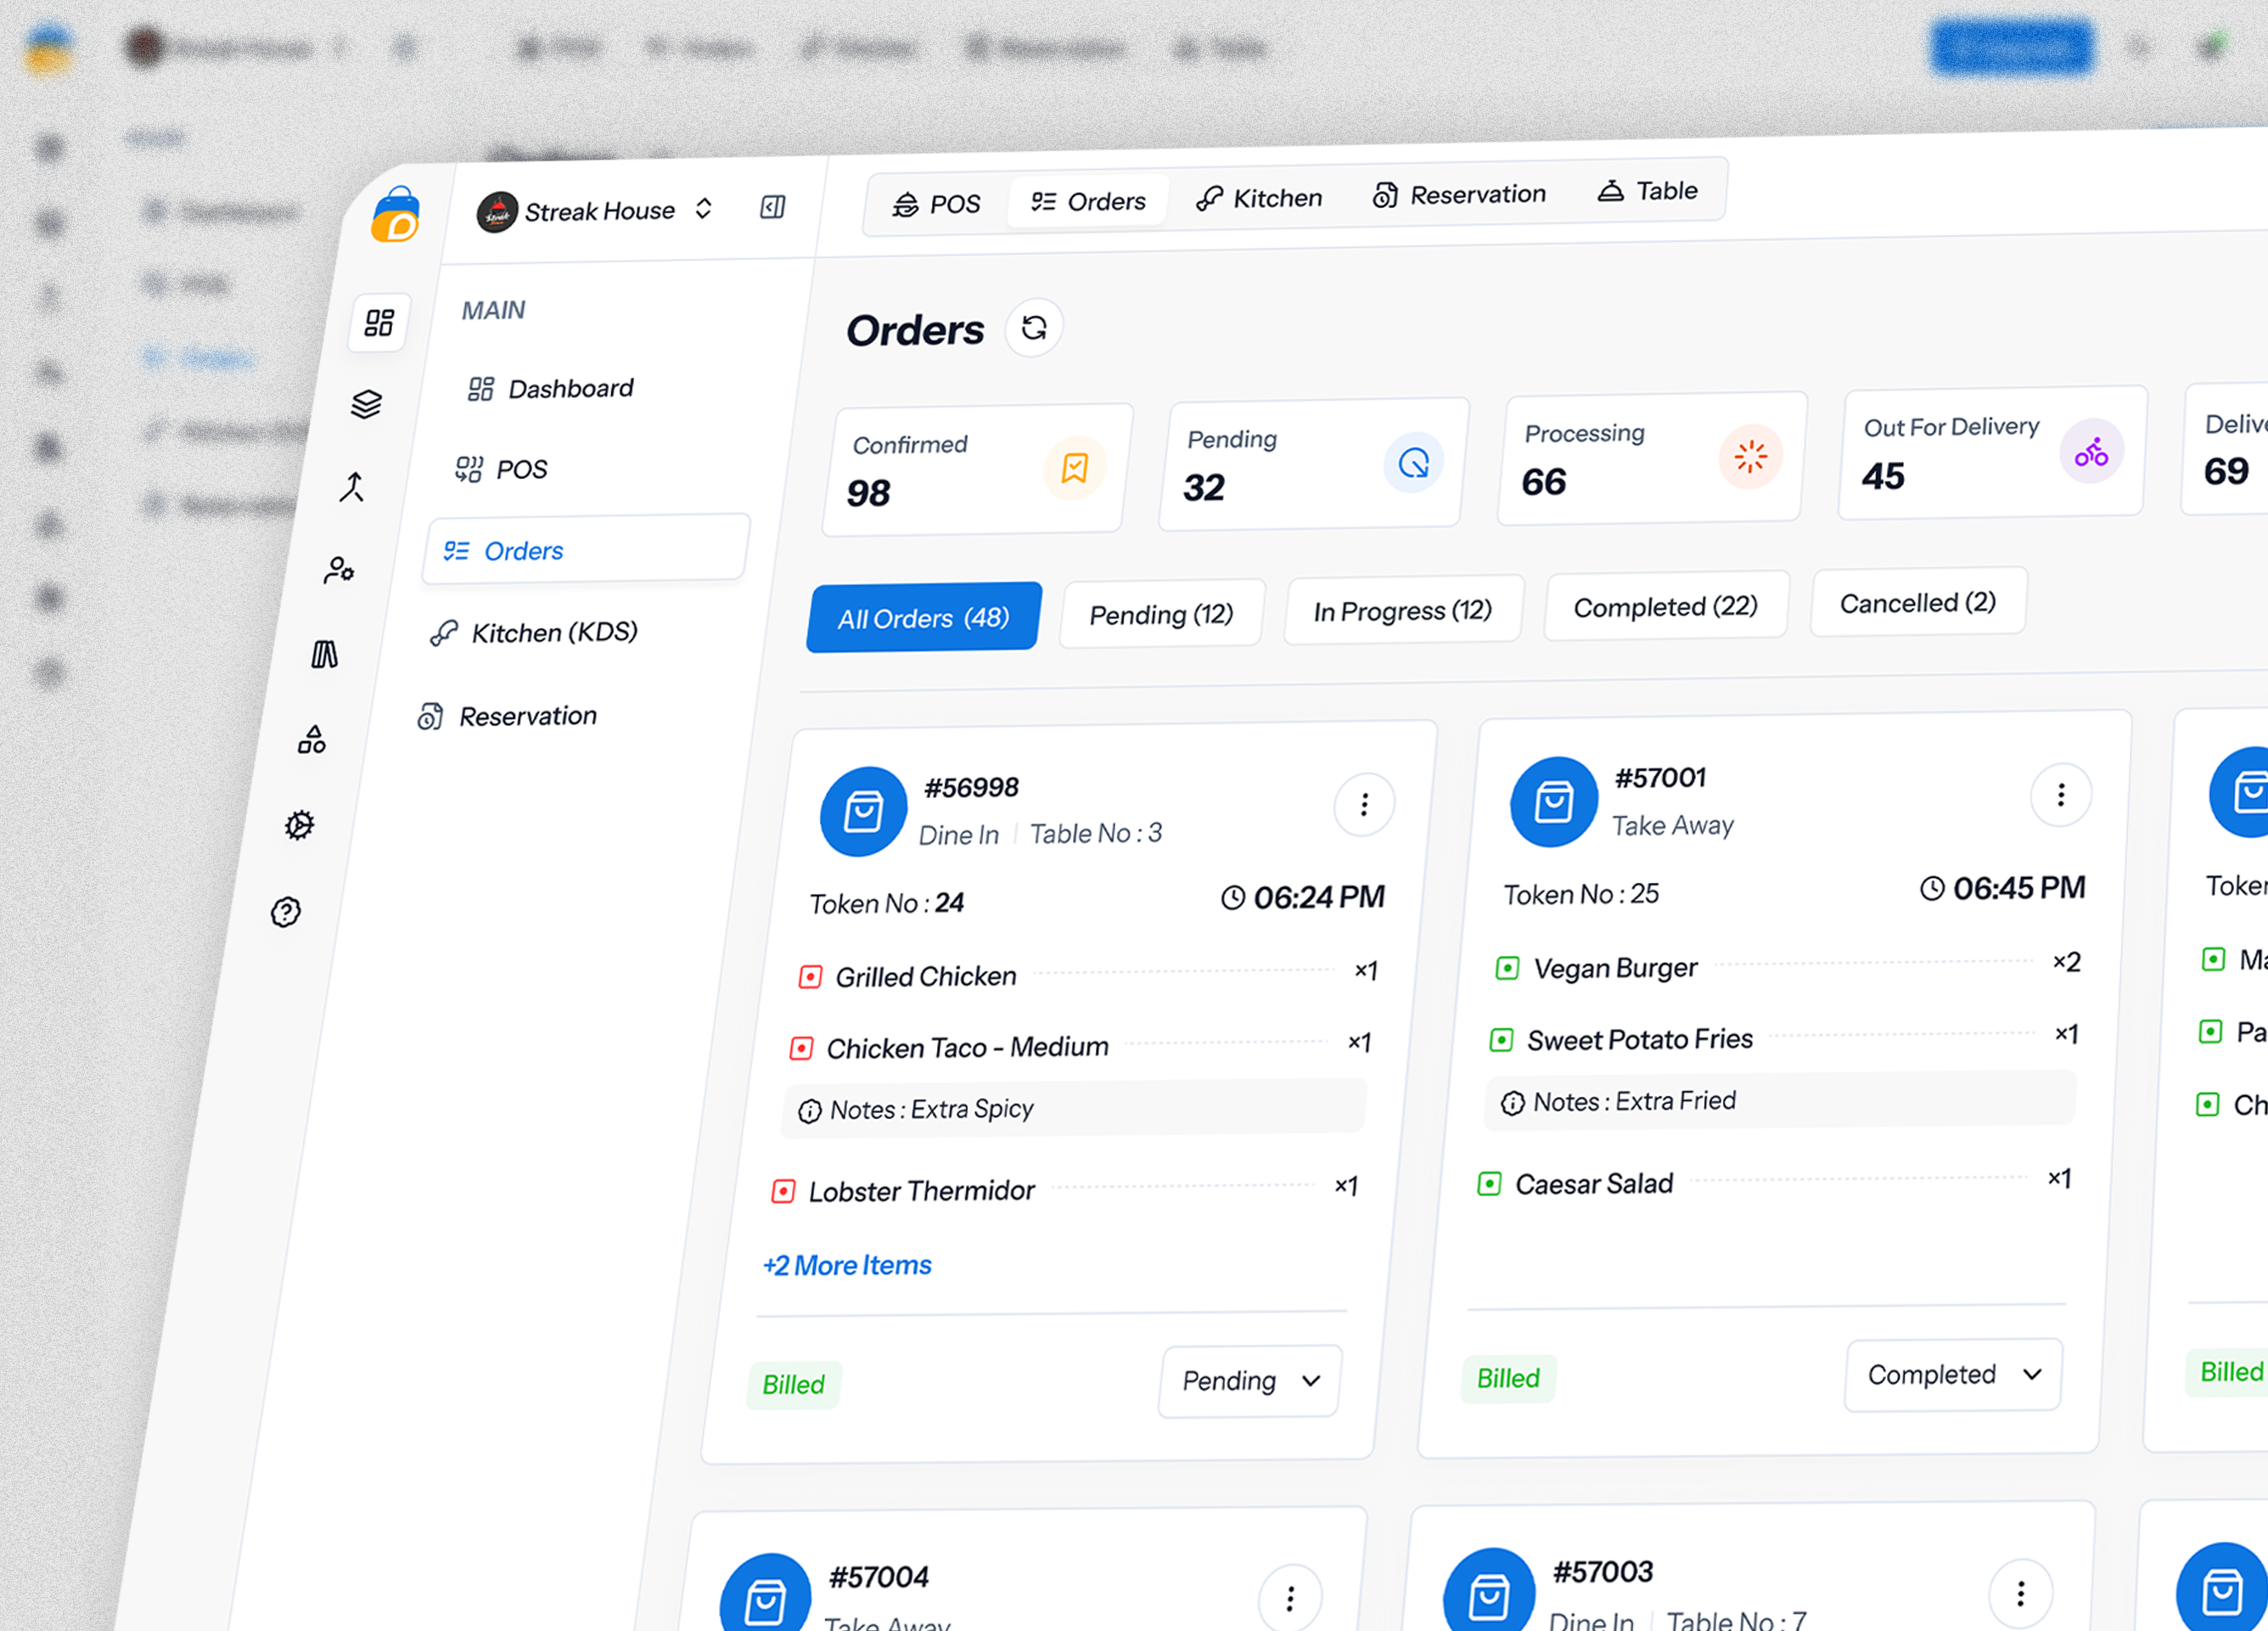Open three-dot menu for order #56998
This screenshot has height=1631, width=2268.
click(x=1363, y=804)
